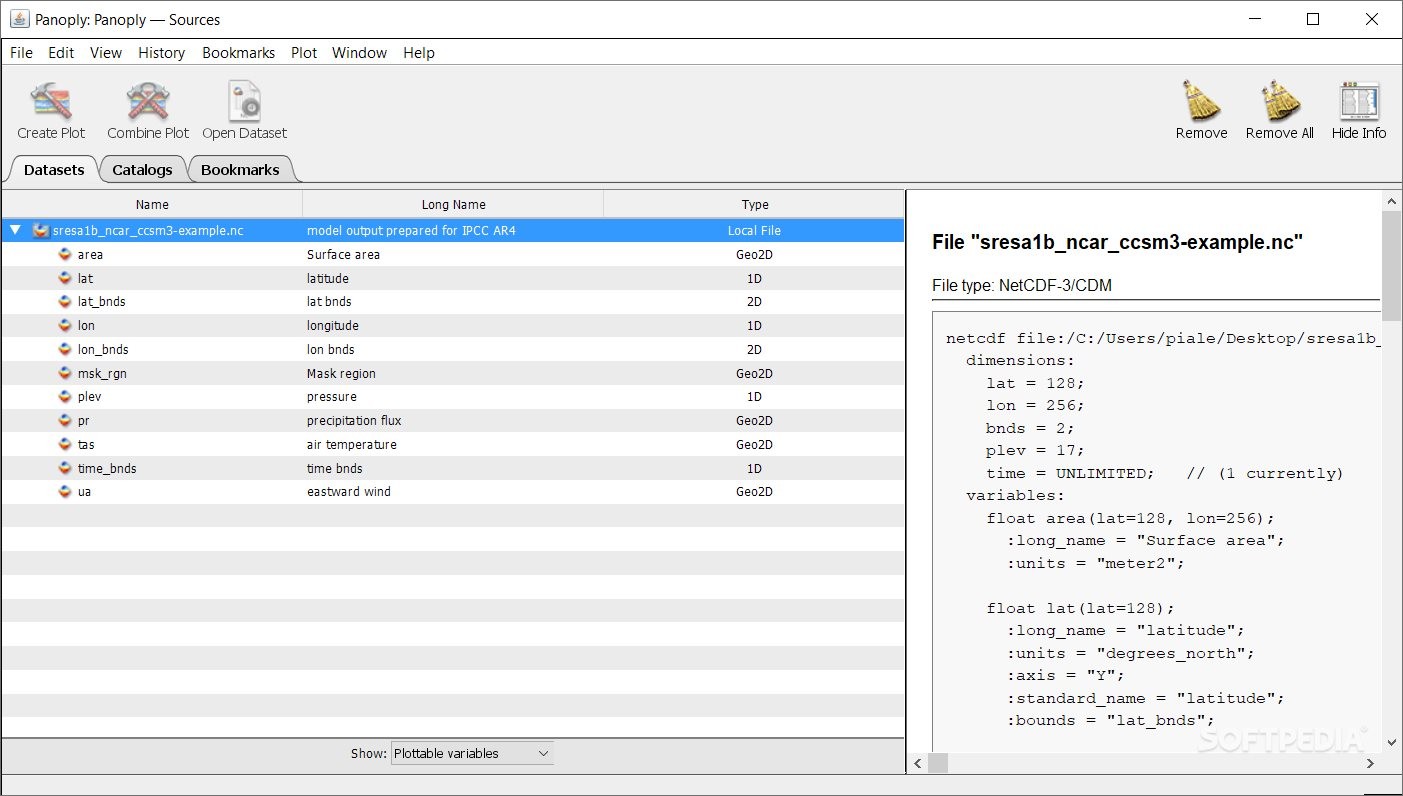
Task: Click the variable icon next to msk_rgn
Action: tap(66, 374)
